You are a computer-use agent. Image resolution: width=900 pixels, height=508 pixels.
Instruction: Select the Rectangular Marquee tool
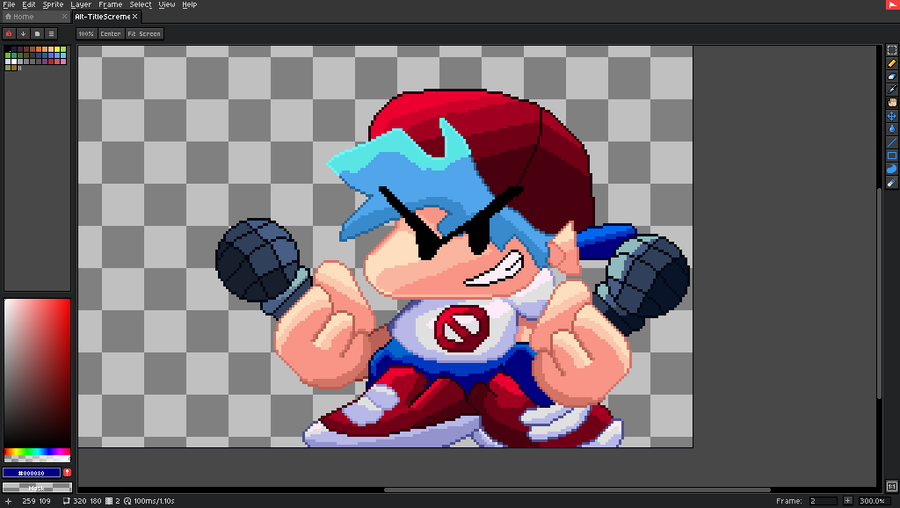(x=891, y=50)
